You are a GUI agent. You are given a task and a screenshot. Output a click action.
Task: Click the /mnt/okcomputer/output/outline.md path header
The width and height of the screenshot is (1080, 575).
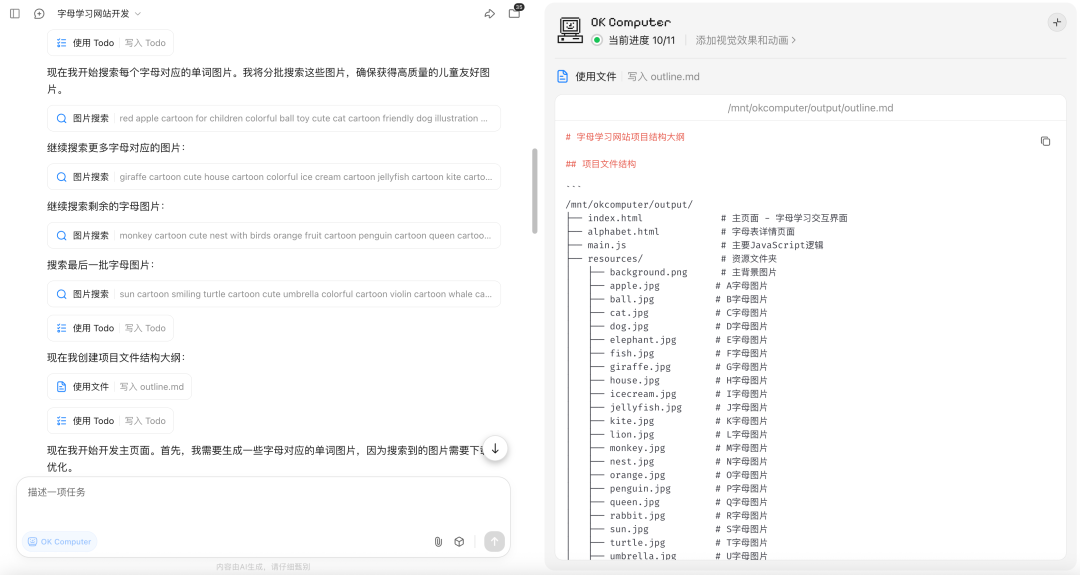click(811, 108)
